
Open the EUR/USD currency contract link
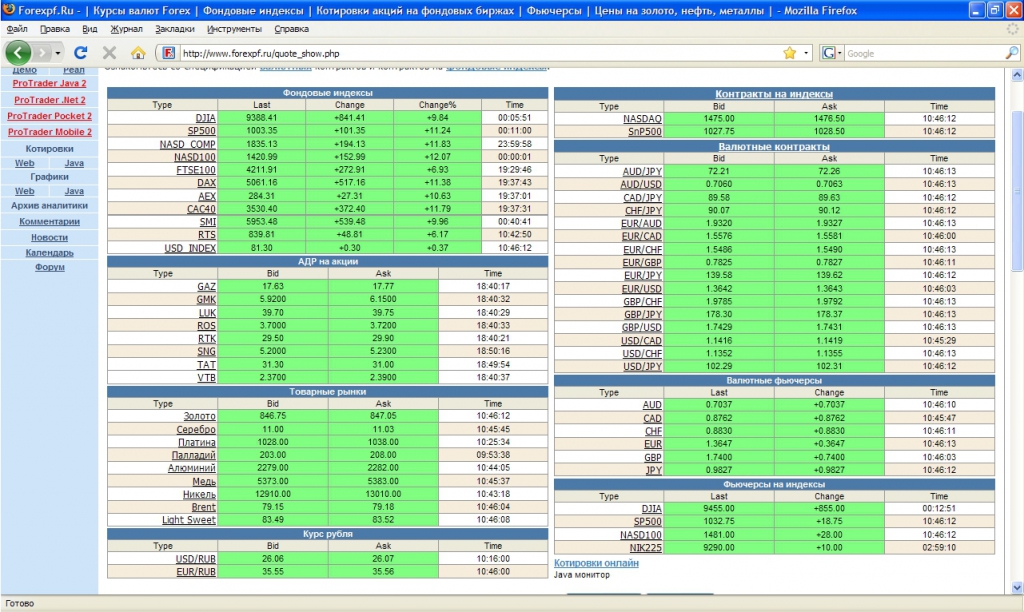[641, 288]
